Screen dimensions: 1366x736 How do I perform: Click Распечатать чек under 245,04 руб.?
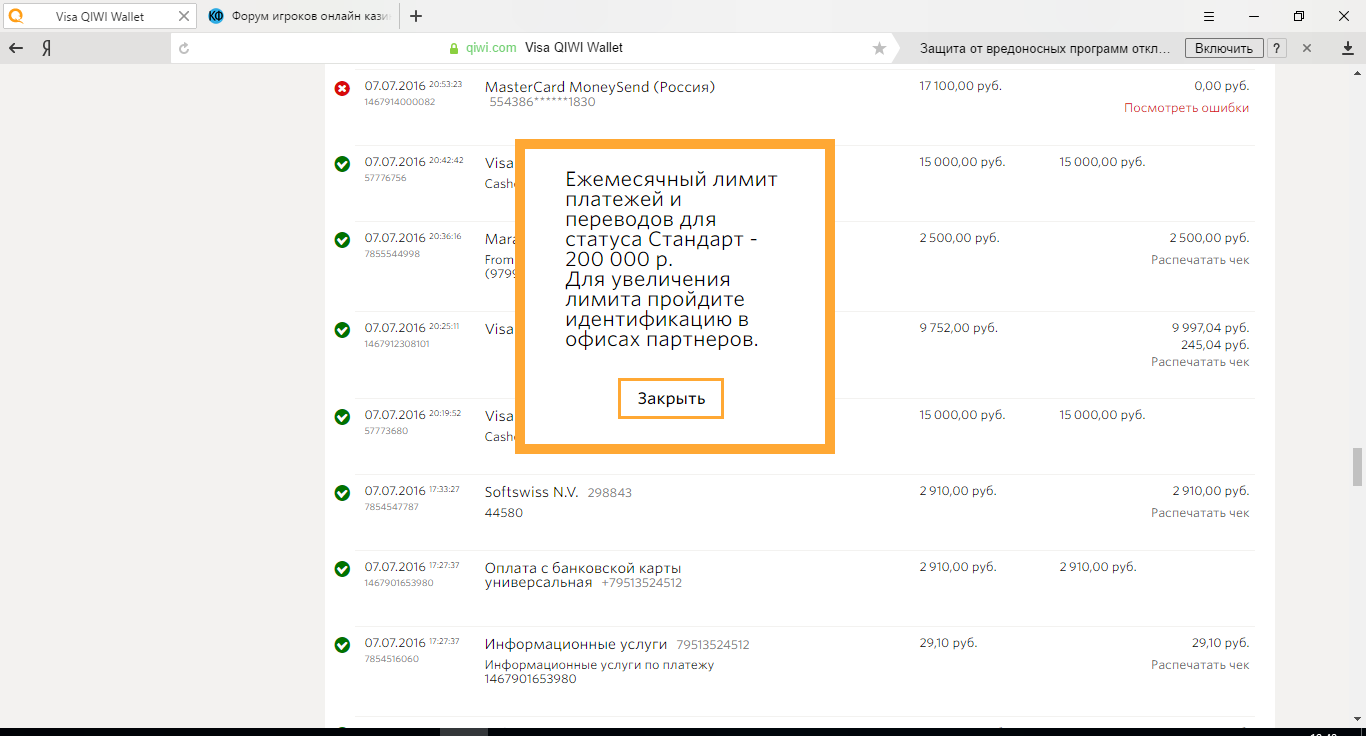[x=1200, y=362]
